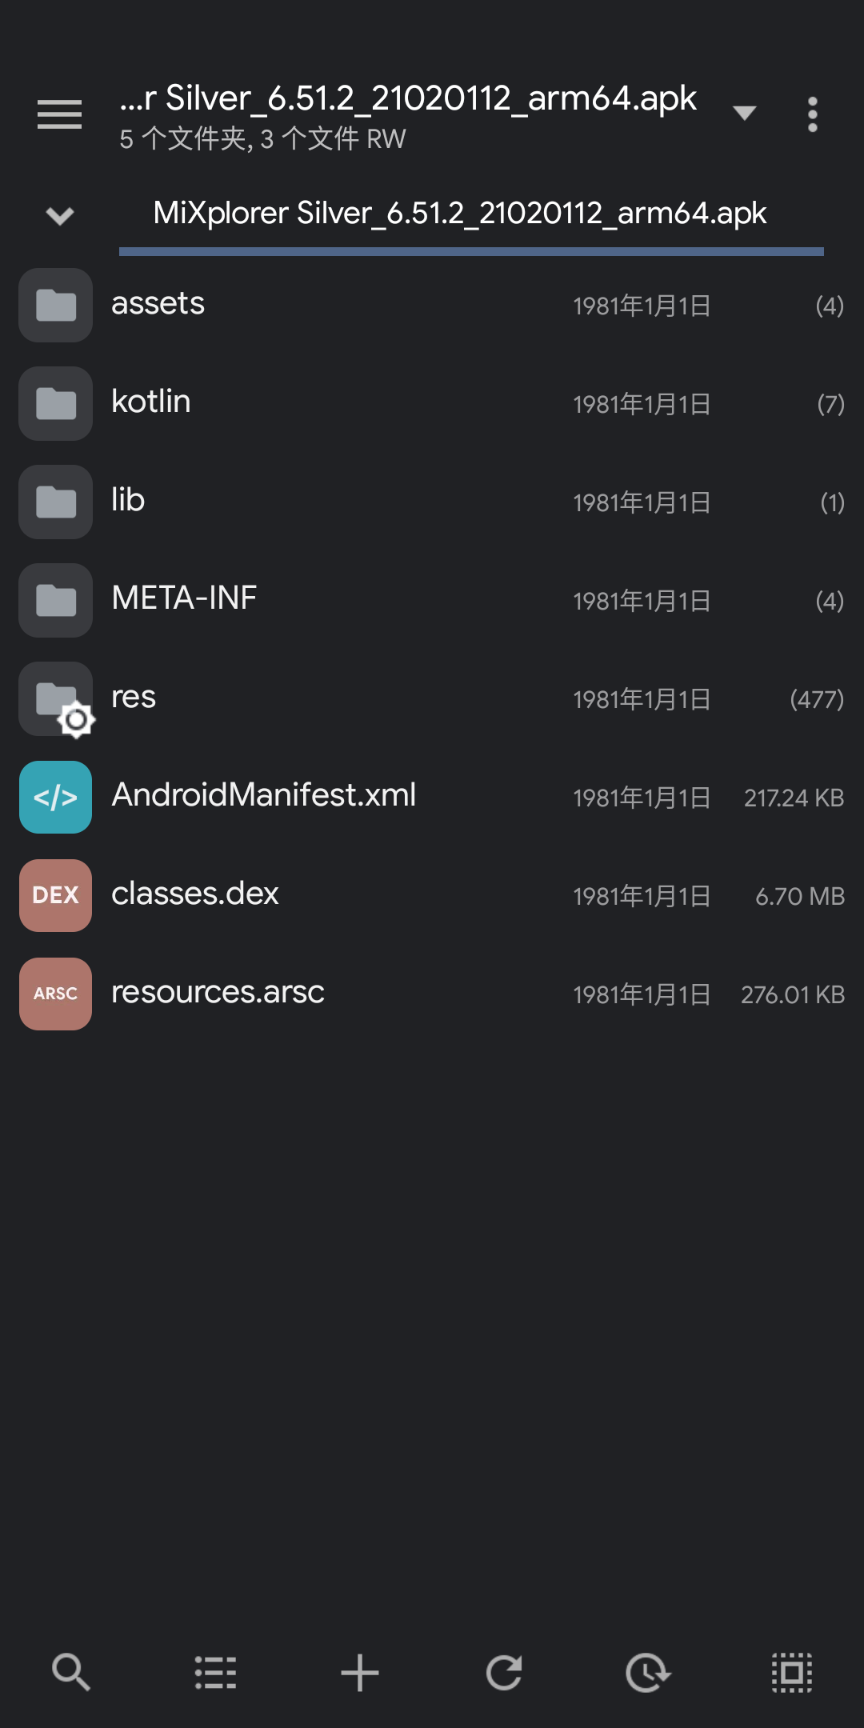This screenshot has height=1728, width=864.
Task: Open the tasks list icon
Action: point(215,1672)
